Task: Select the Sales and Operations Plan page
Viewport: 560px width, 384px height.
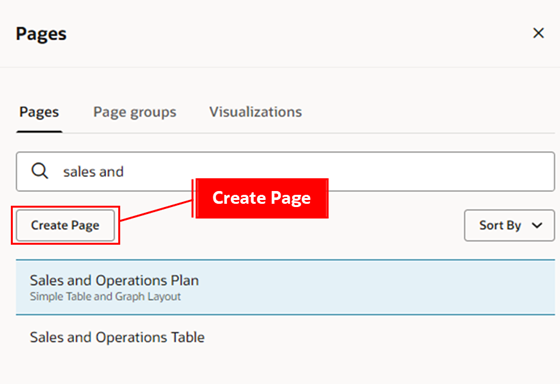Action: [285, 288]
